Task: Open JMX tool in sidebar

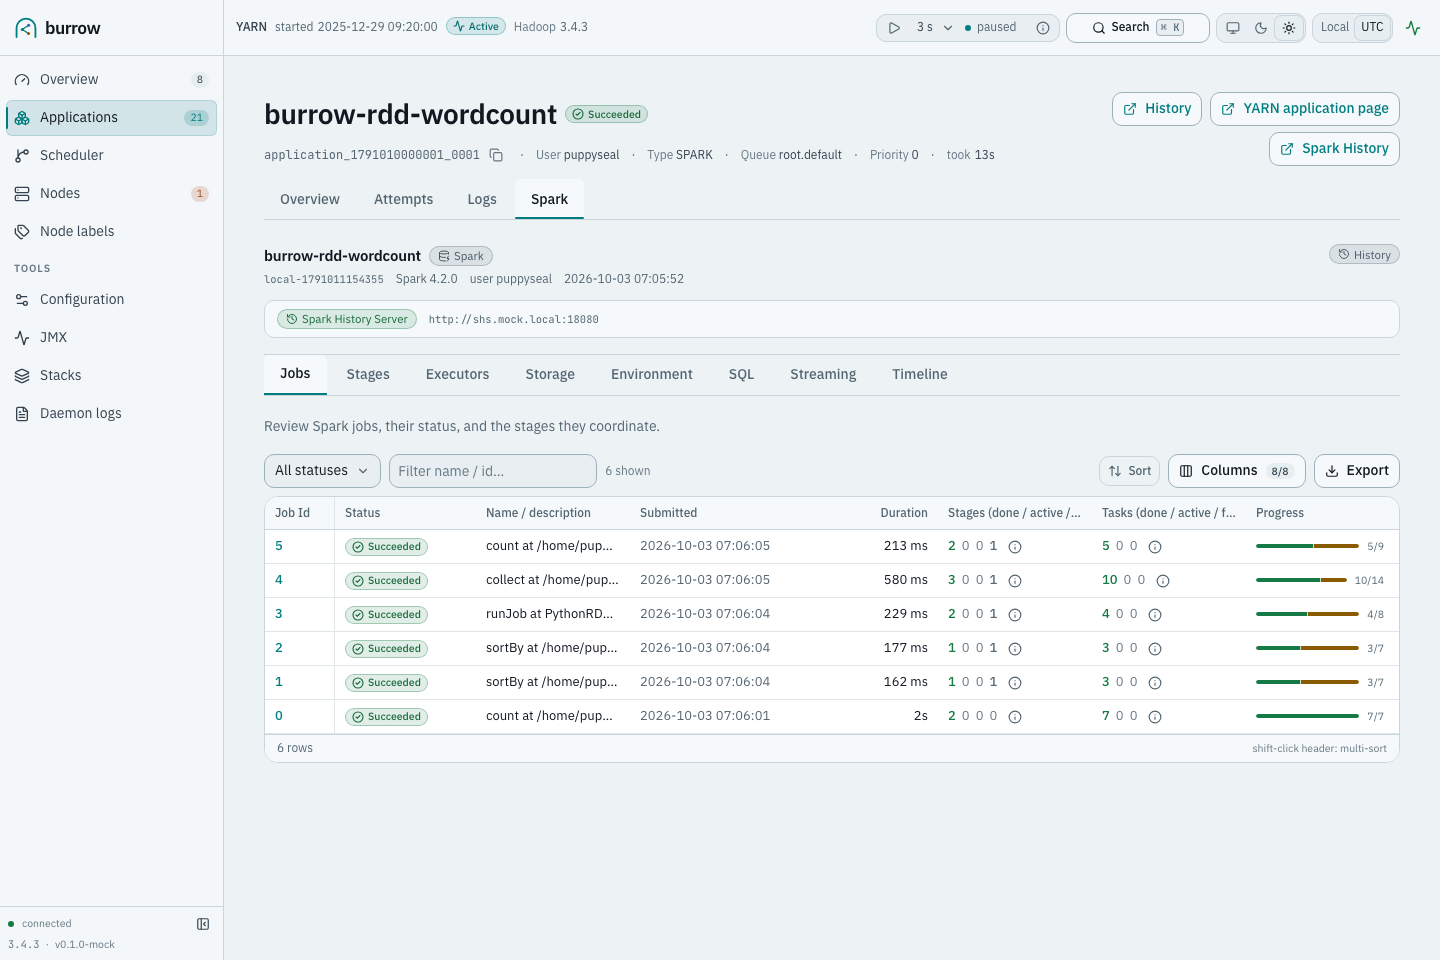Action: click(x=111, y=337)
